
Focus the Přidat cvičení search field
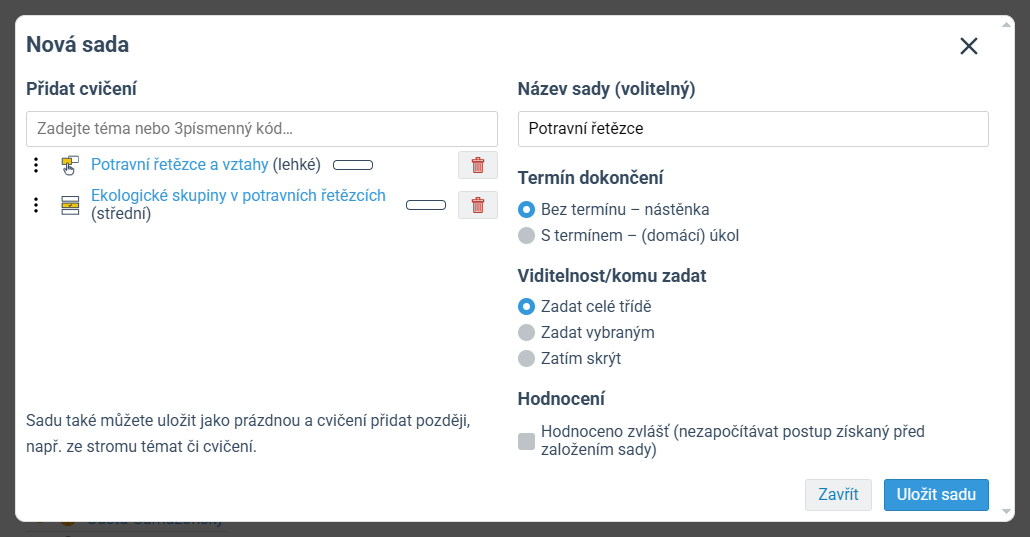[x=261, y=129]
